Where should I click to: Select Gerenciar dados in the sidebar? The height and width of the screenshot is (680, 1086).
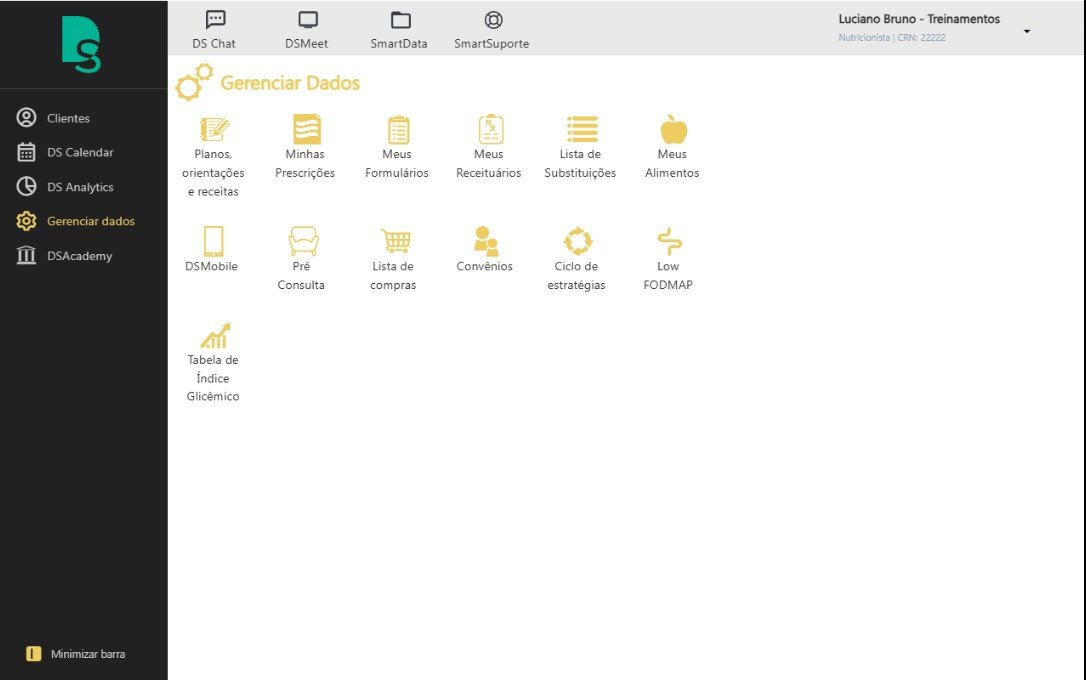tap(75, 221)
